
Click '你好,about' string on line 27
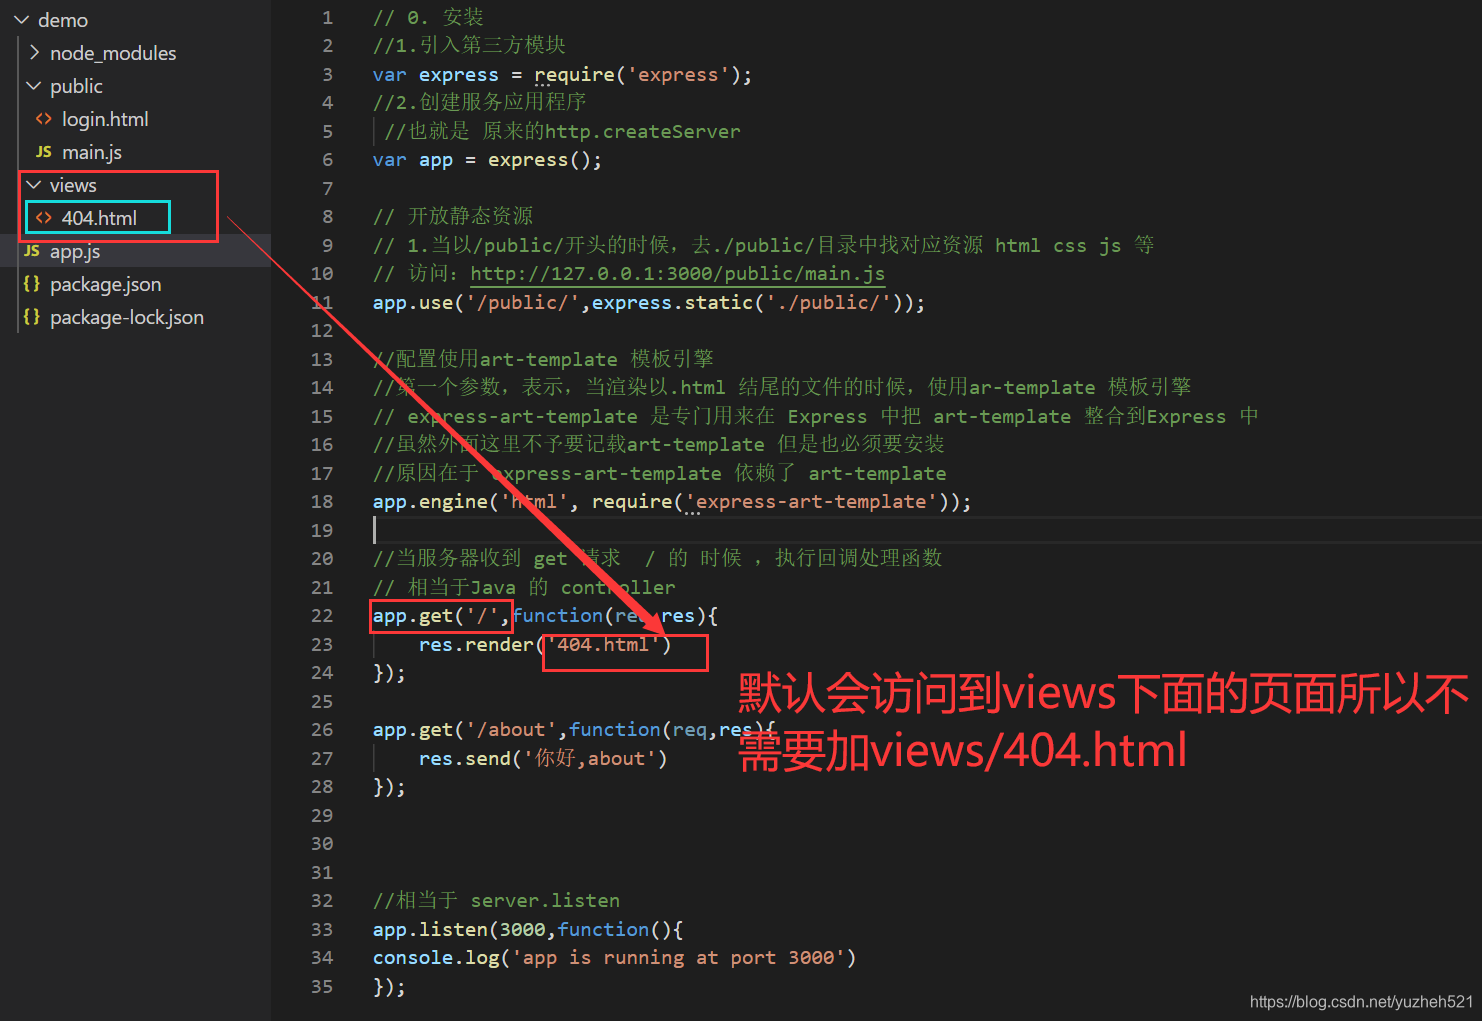[589, 759]
